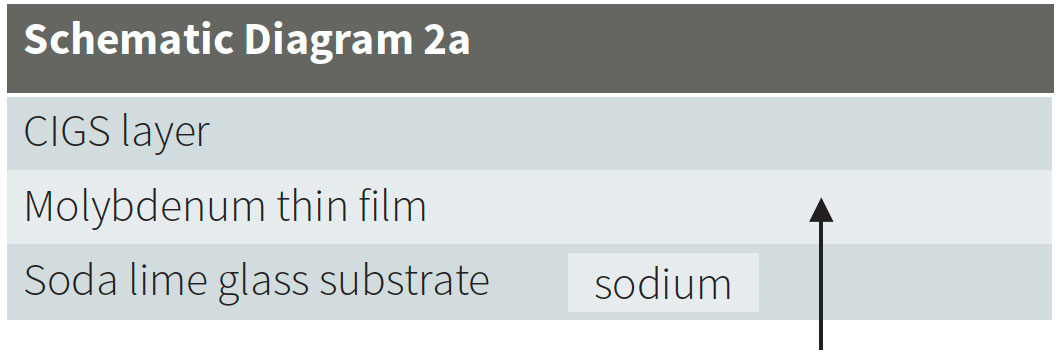The height and width of the screenshot is (360, 1060).
Task: Click the upward arrow's arrowhead
Action: coord(821,209)
